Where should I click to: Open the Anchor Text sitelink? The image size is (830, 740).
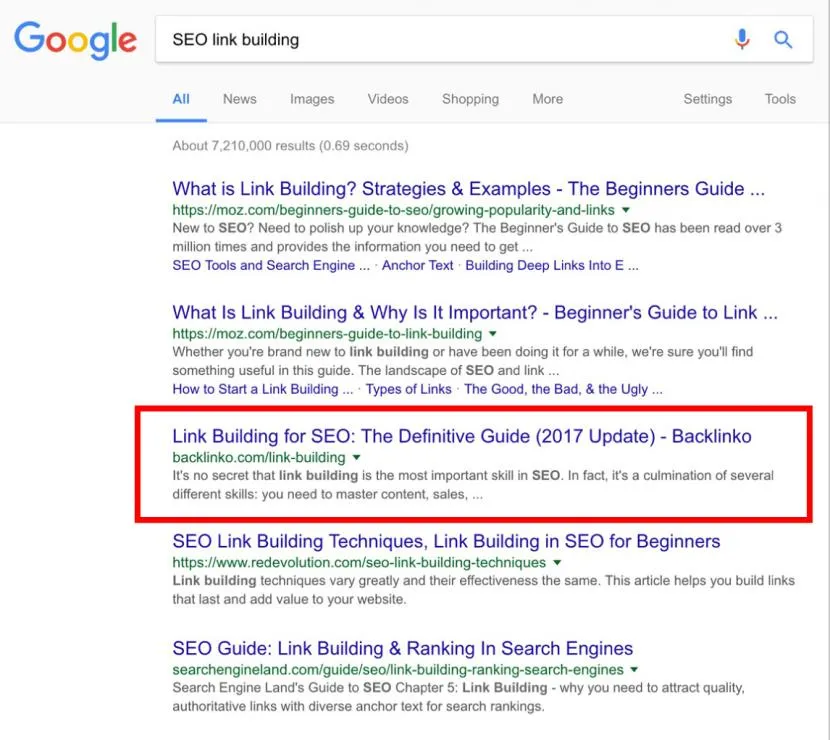[x=418, y=265]
